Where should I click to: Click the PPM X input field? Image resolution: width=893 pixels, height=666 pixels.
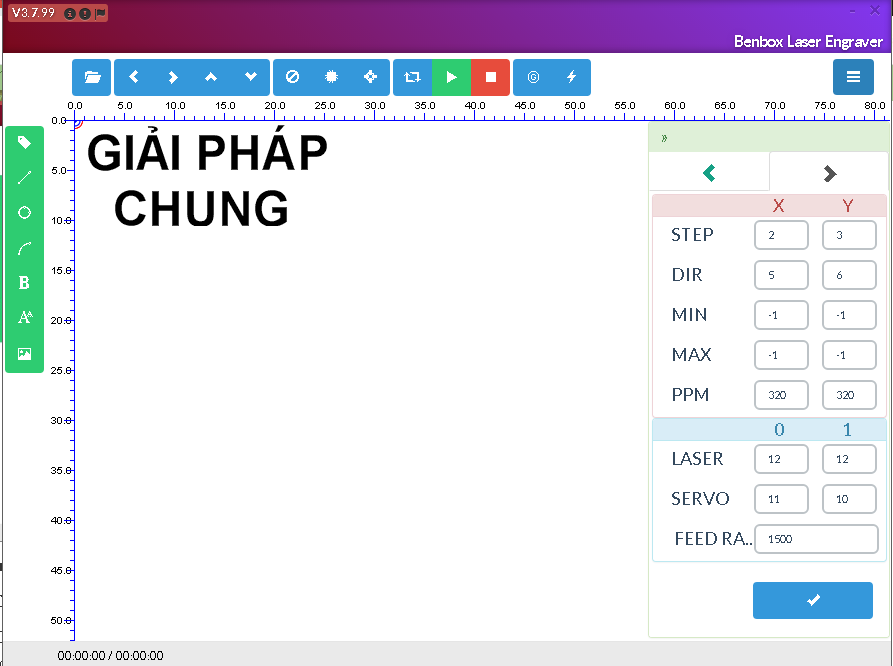[781, 395]
